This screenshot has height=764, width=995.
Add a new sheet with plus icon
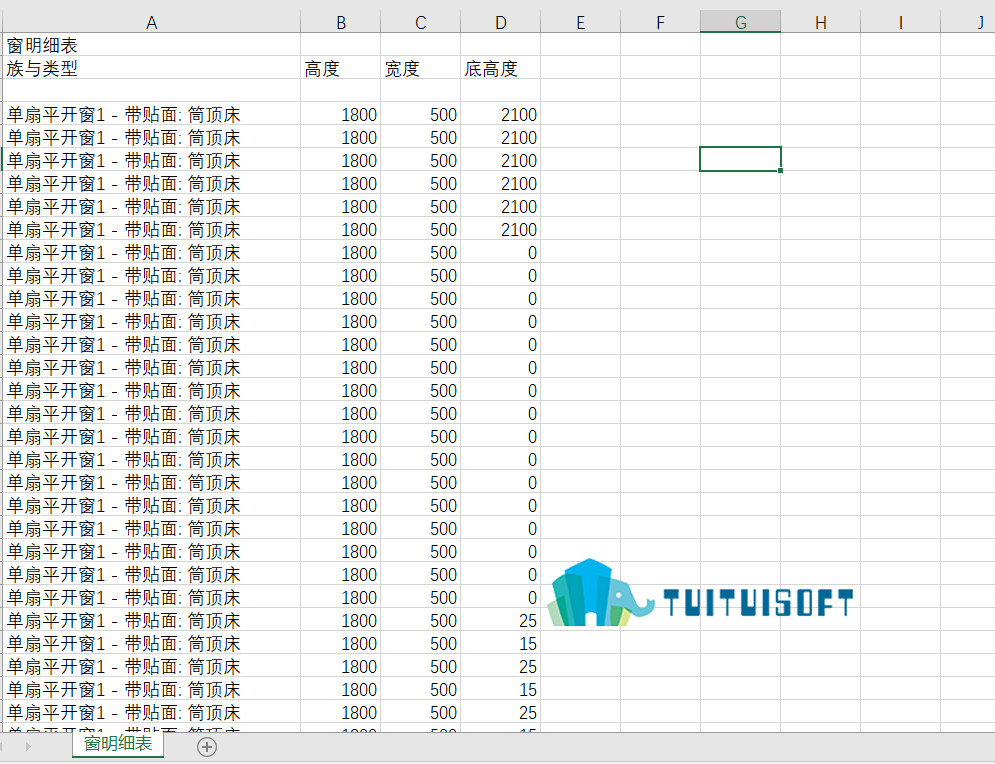point(206,747)
